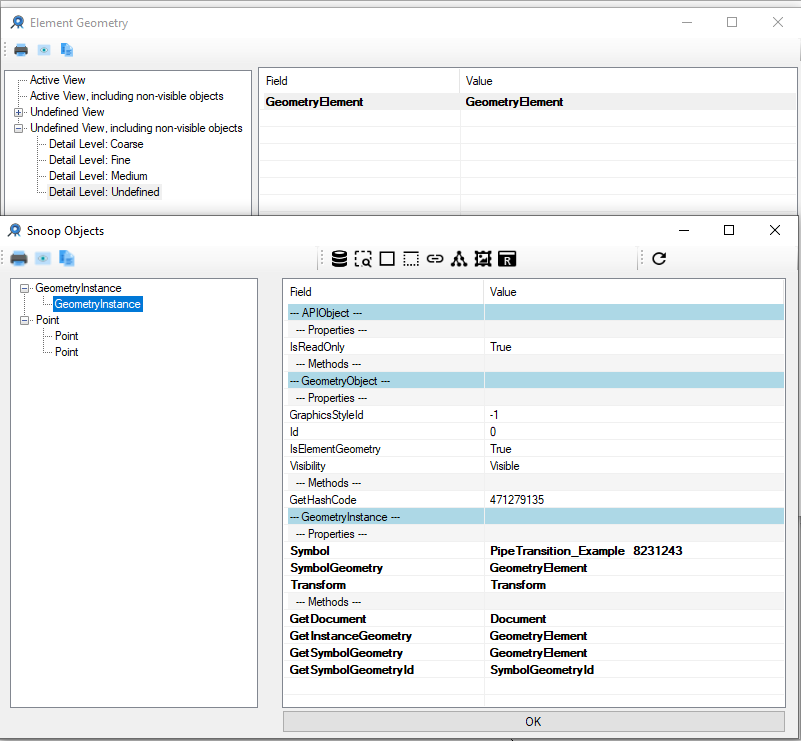
Task: Click the Snoop Active View icon
Action: pos(483,259)
